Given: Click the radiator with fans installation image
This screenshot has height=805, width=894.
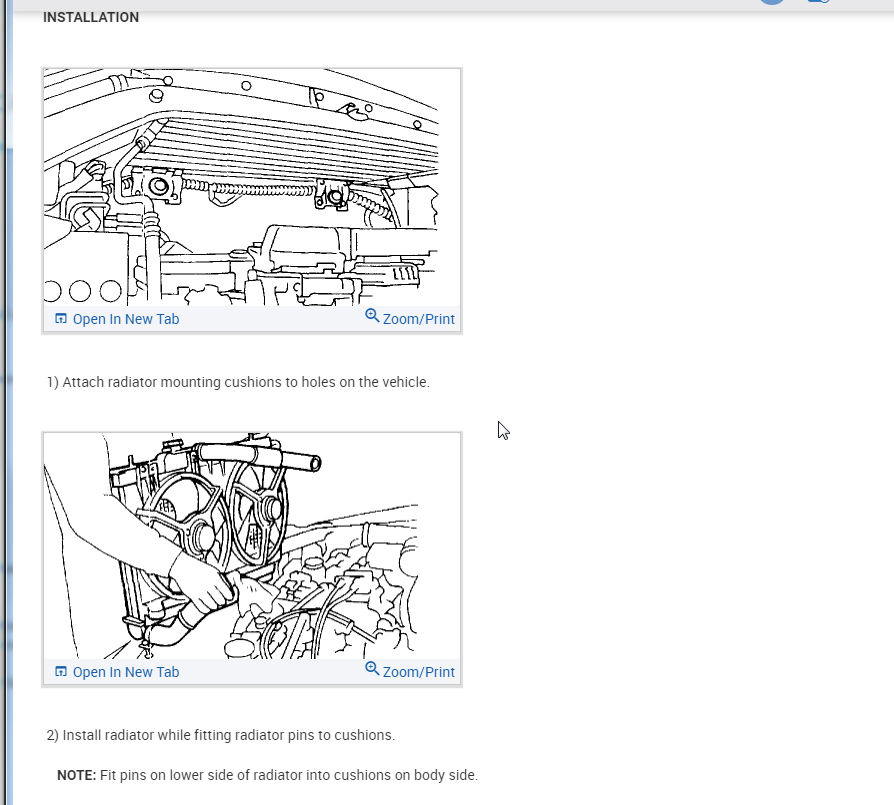Looking at the screenshot, I should coord(251,546).
